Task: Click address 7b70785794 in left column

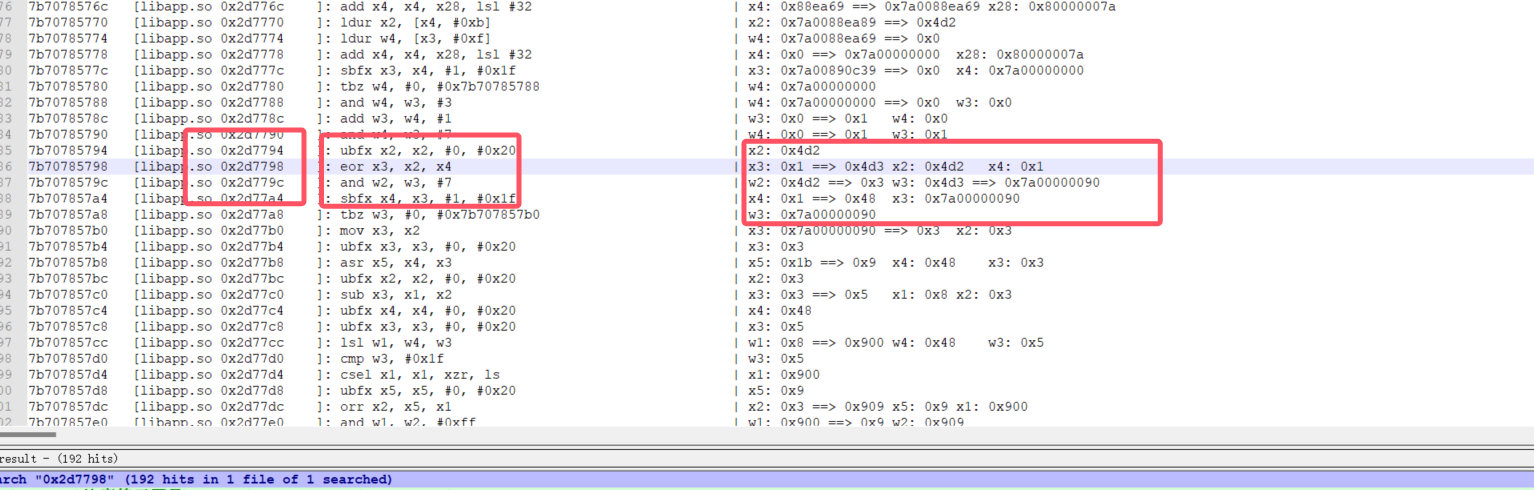Action: 68,150
